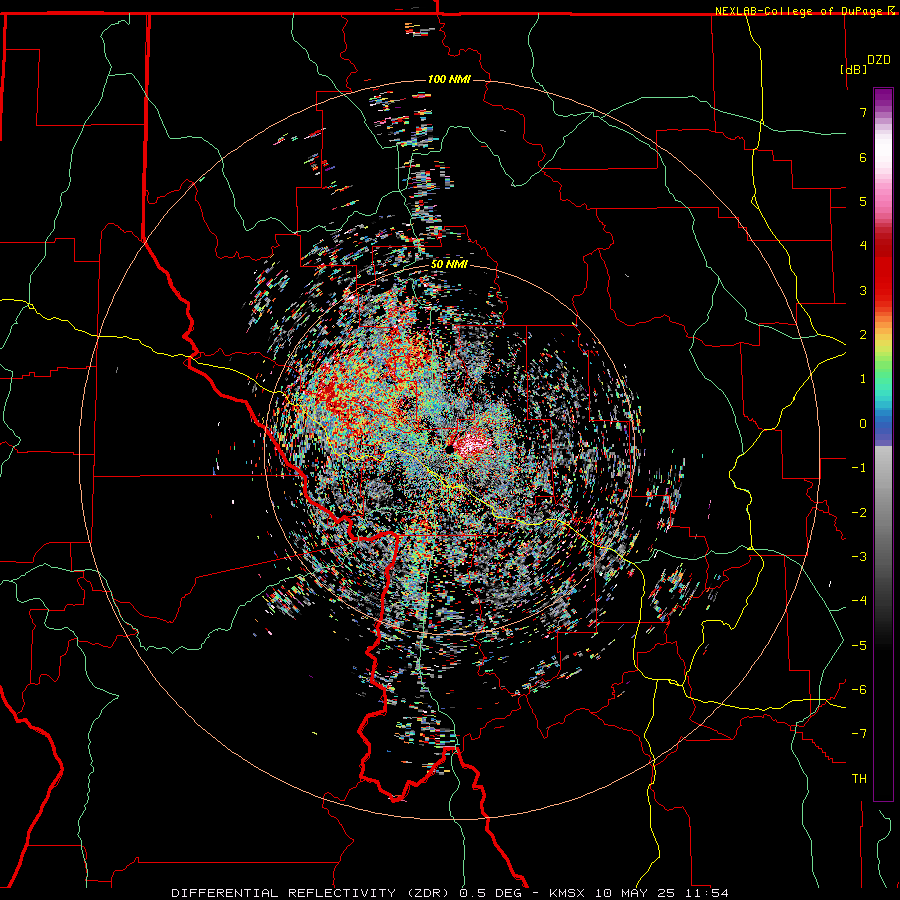Click the 0.5 DEG elevation text
The width and height of the screenshot is (900, 900).
(490, 893)
